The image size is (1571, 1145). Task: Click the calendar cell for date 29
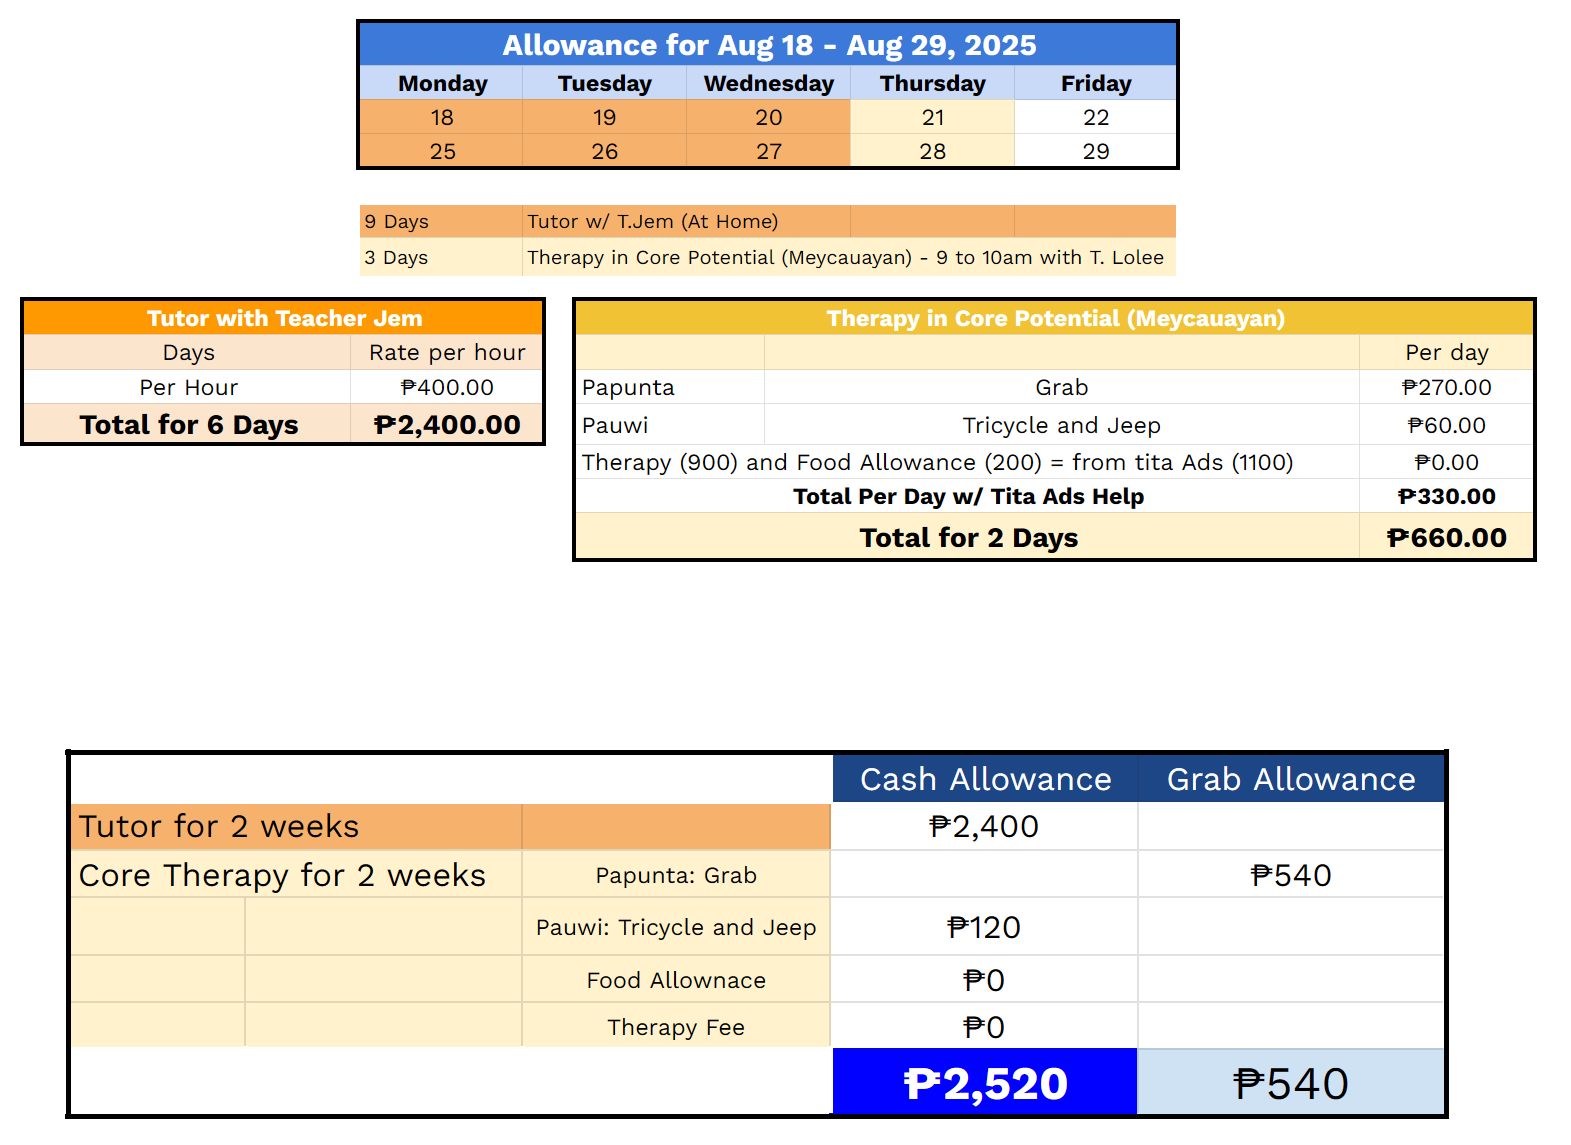tap(1095, 151)
